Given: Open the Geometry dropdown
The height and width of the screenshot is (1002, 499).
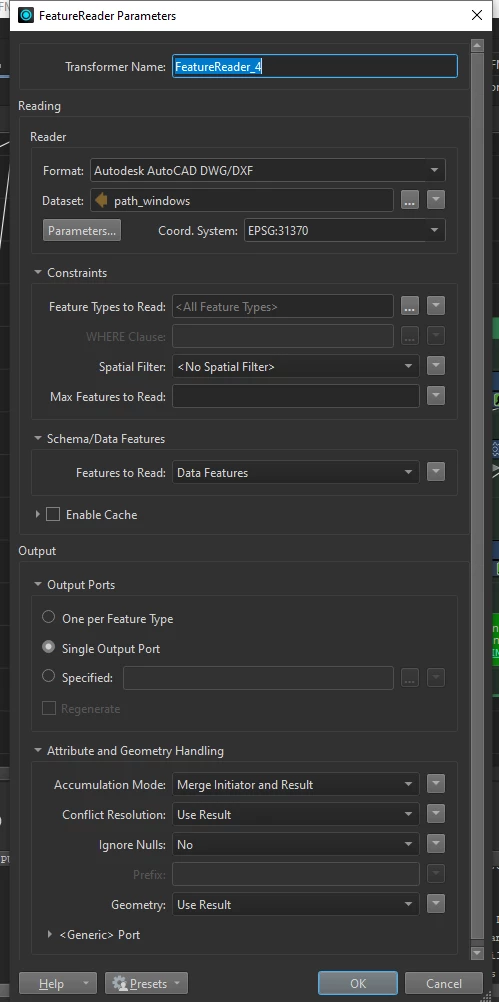Looking at the screenshot, I should tap(296, 904).
